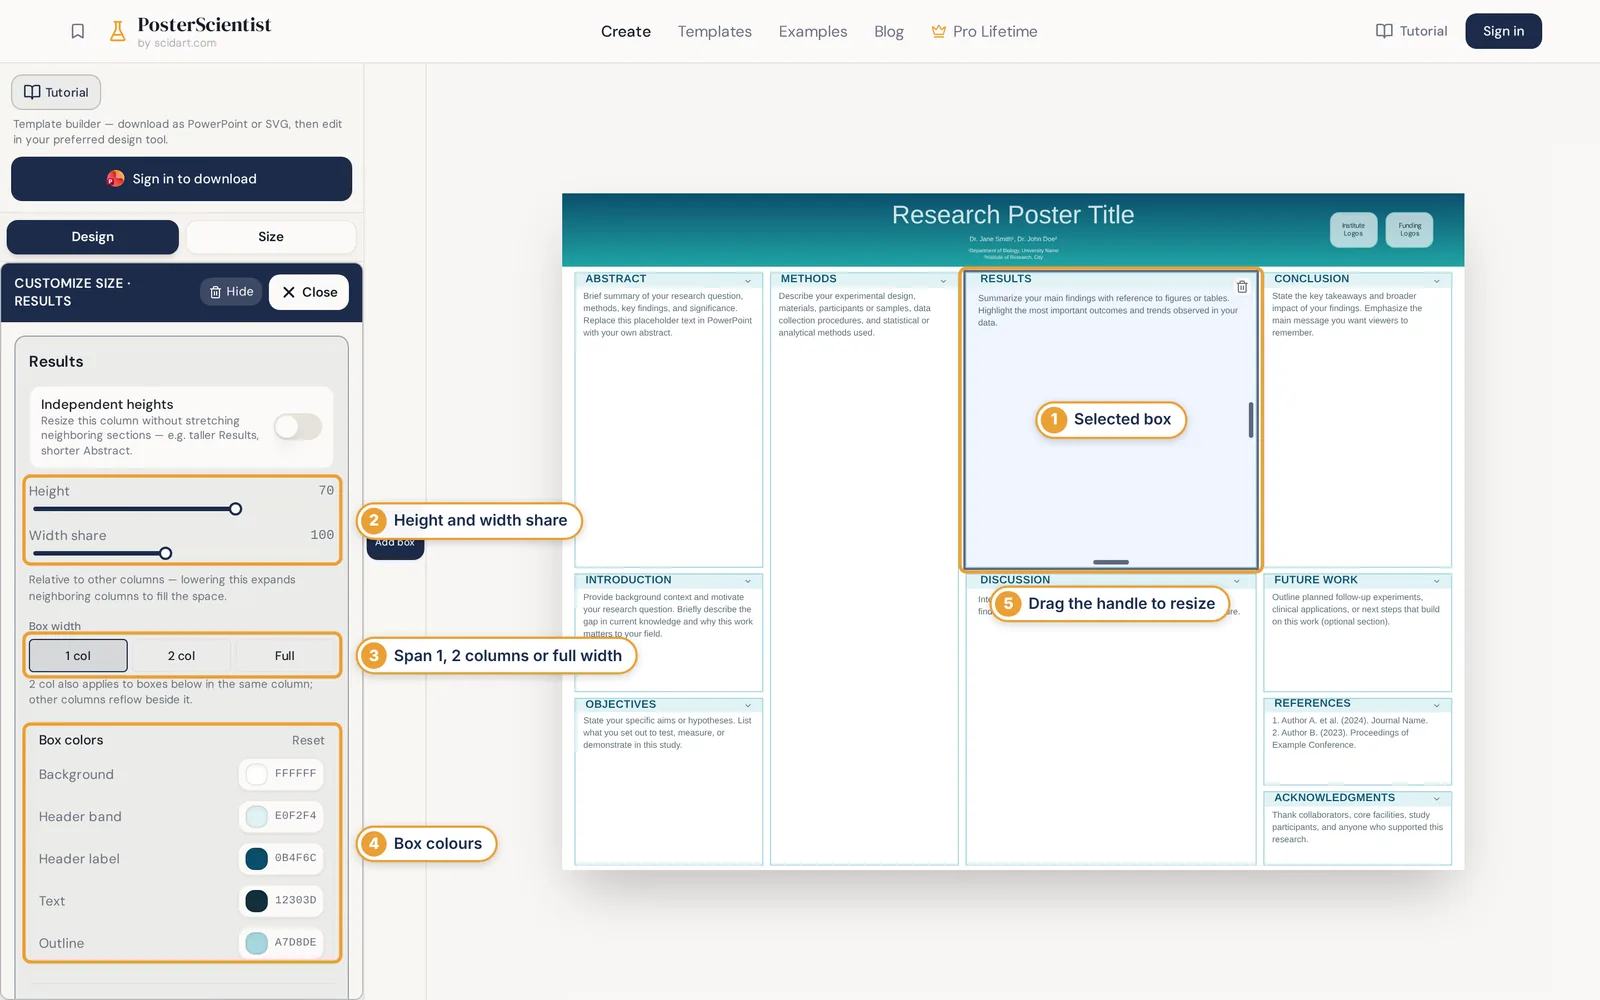The width and height of the screenshot is (1600, 1000).
Task: Click the PowerPoint icon in the Sign in to download button
Action: (x=116, y=179)
